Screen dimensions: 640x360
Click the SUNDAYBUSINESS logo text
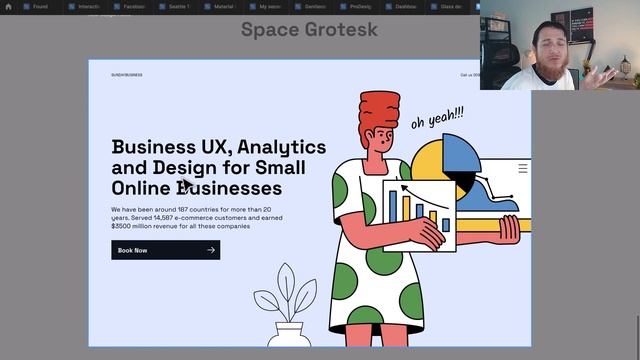pos(127,75)
